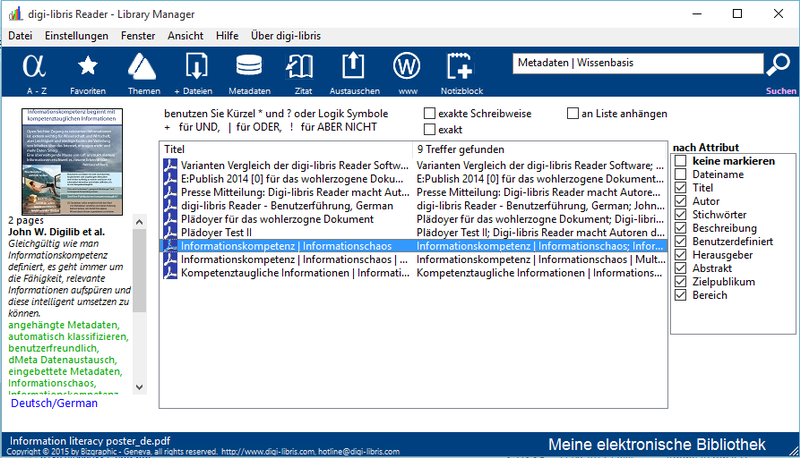Toggle the exakt checkbox
This screenshot has width=800, height=458.
[x=430, y=130]
